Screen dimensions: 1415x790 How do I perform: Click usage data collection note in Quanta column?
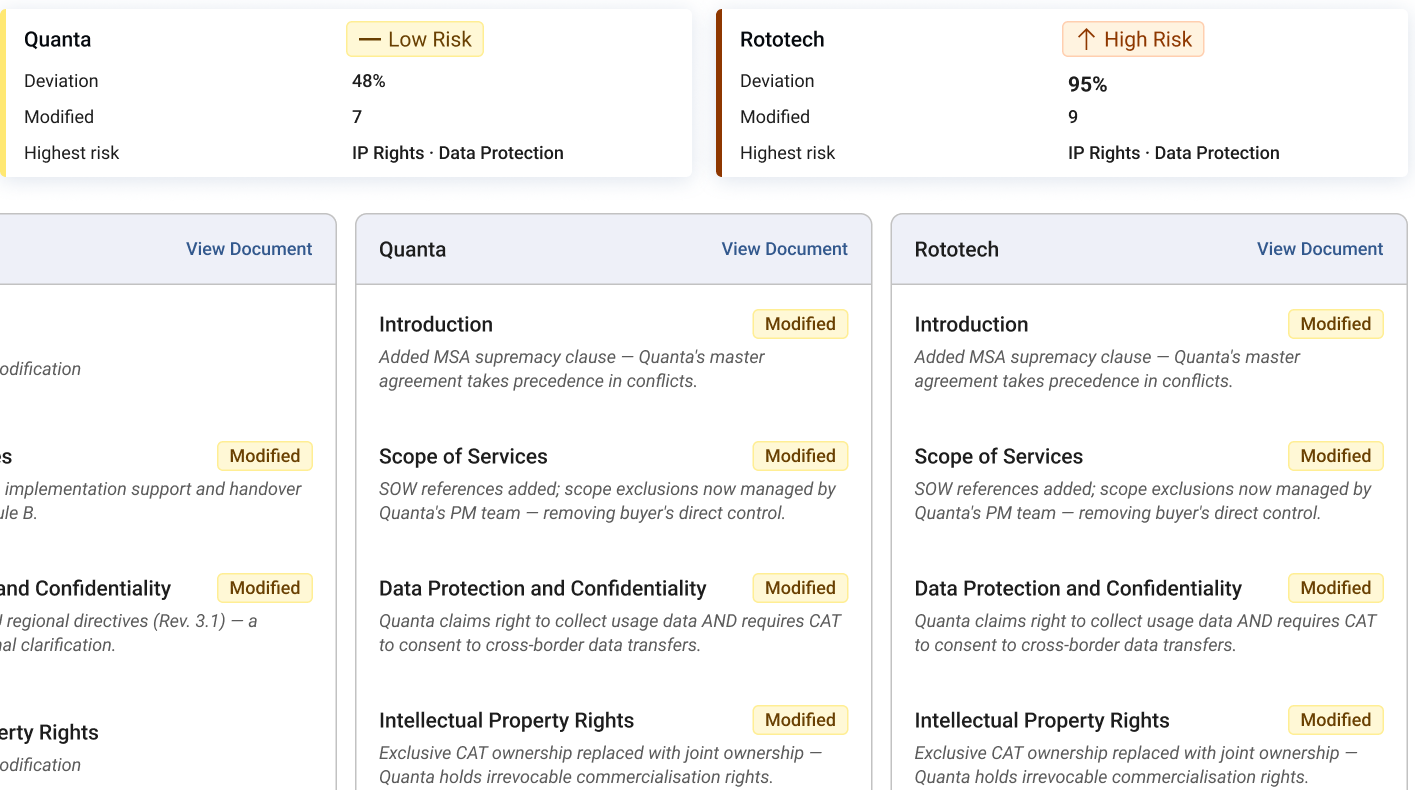610,633
